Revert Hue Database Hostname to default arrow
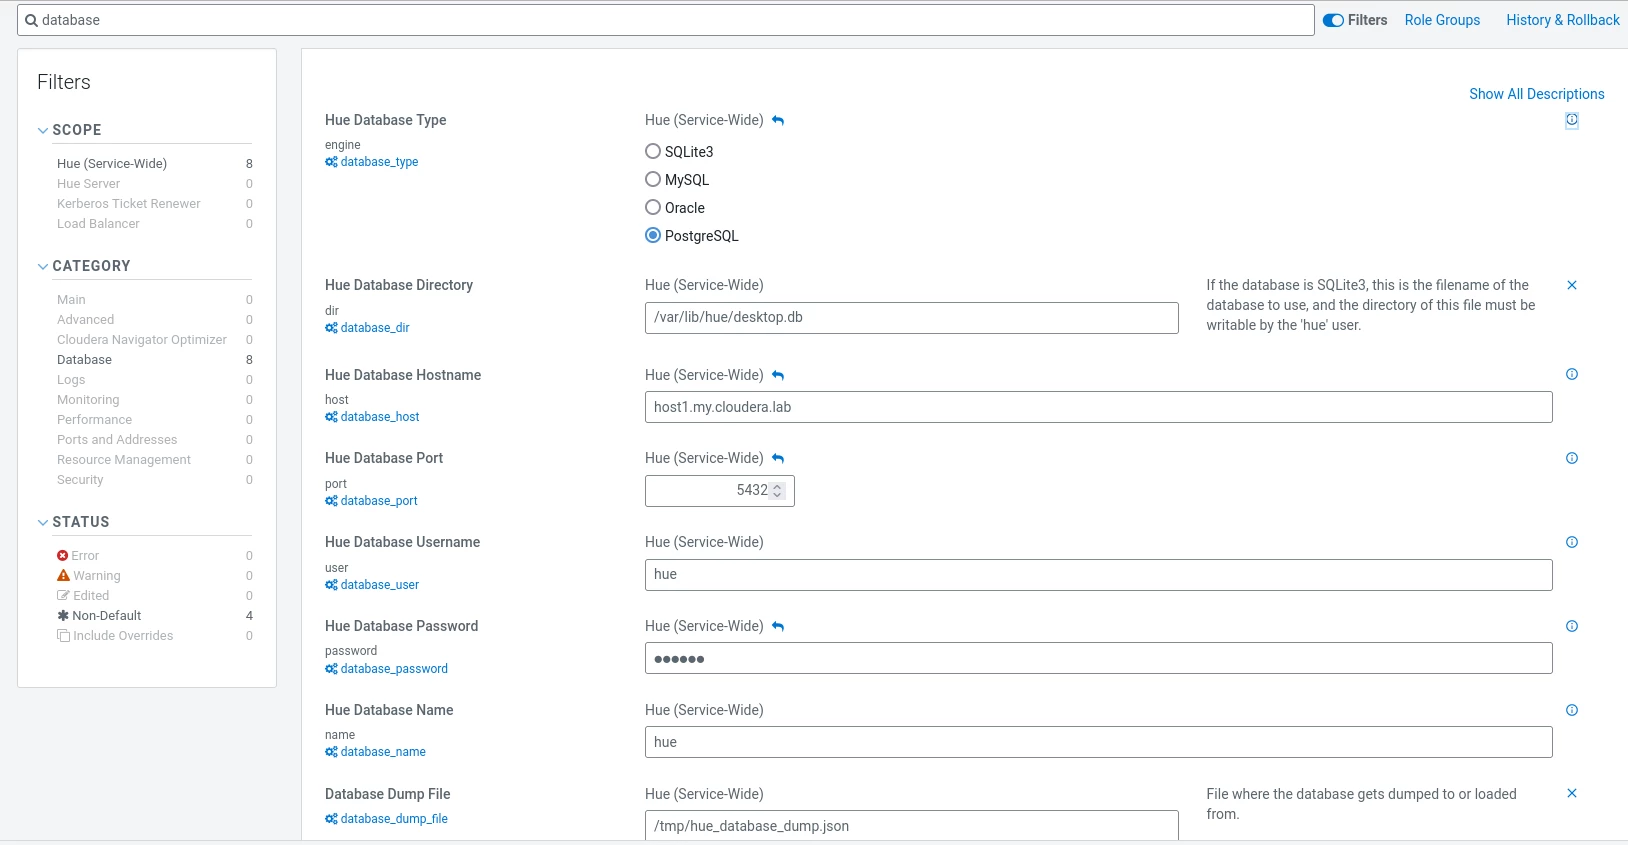This screenshot has width=1628, height=845. [x=778, y=375]
